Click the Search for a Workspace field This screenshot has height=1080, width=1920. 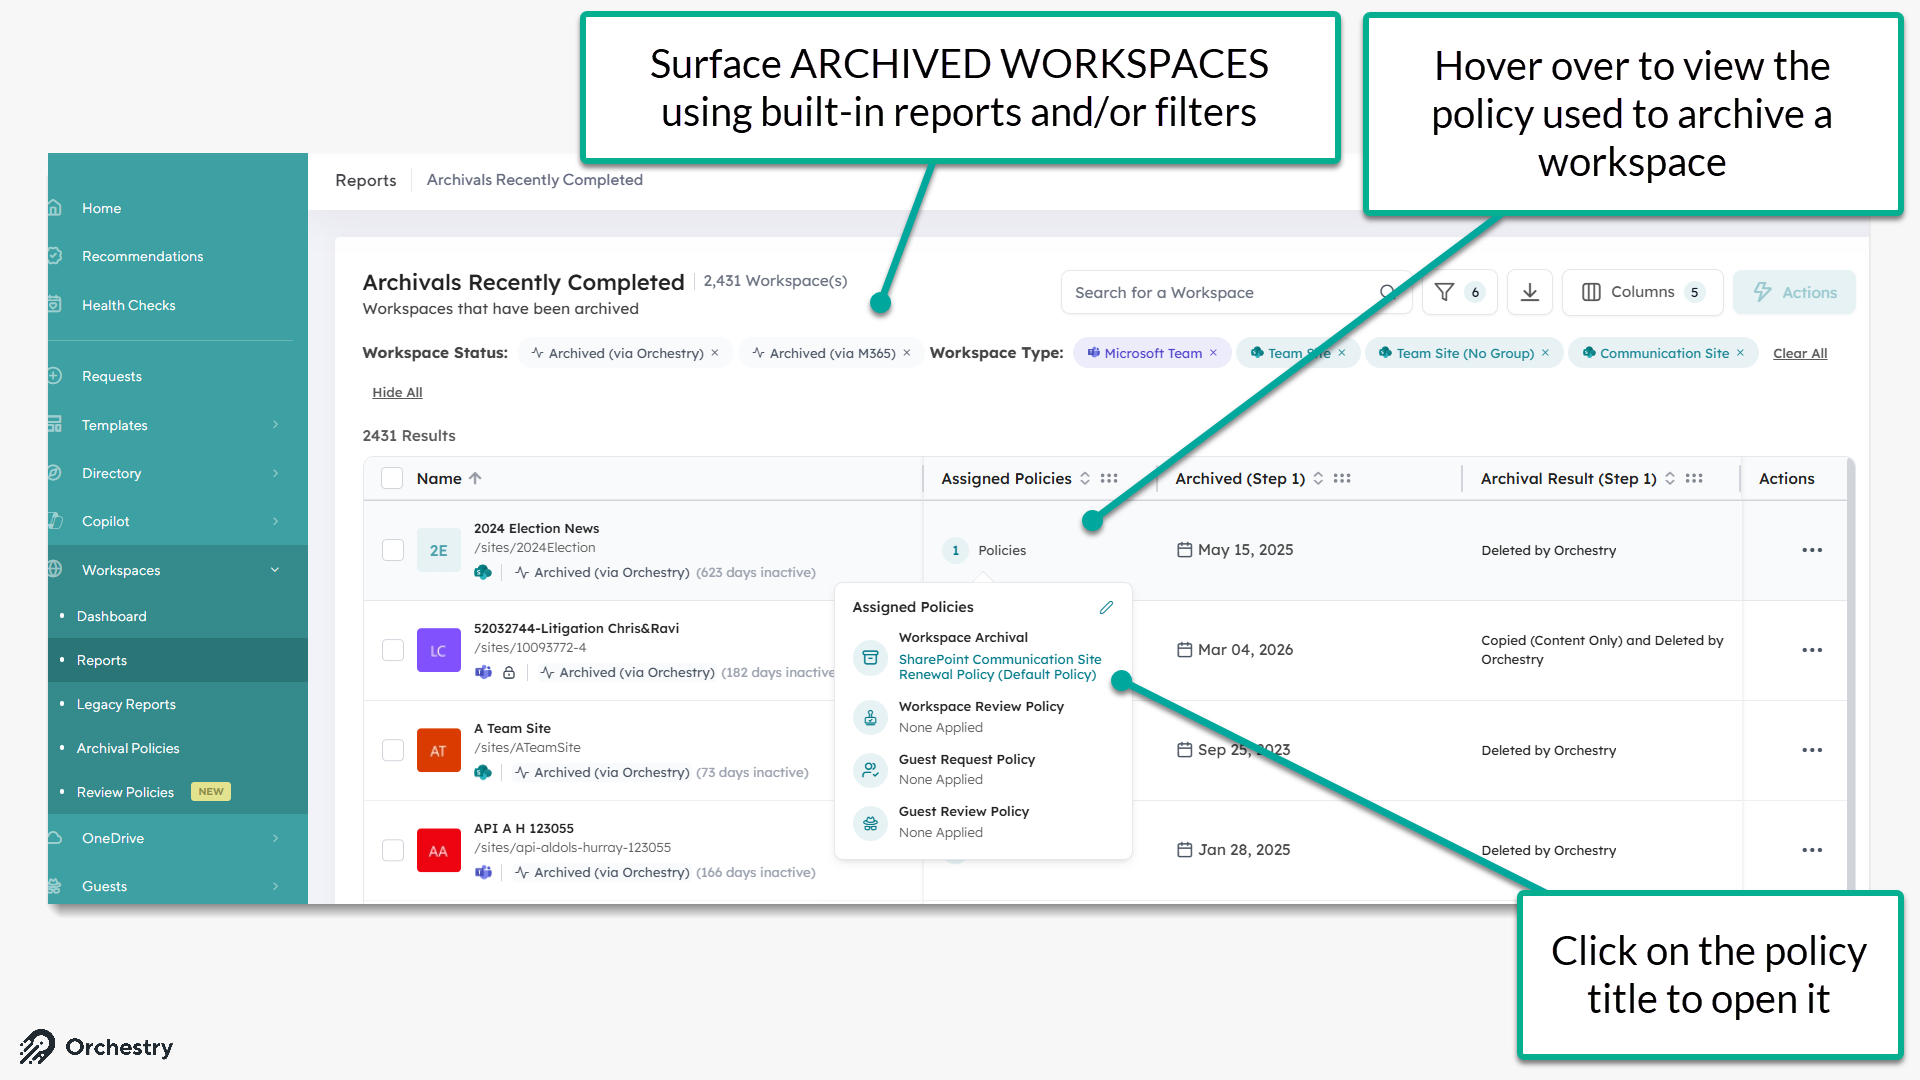pyautogui.click(x=1236, y=292)
